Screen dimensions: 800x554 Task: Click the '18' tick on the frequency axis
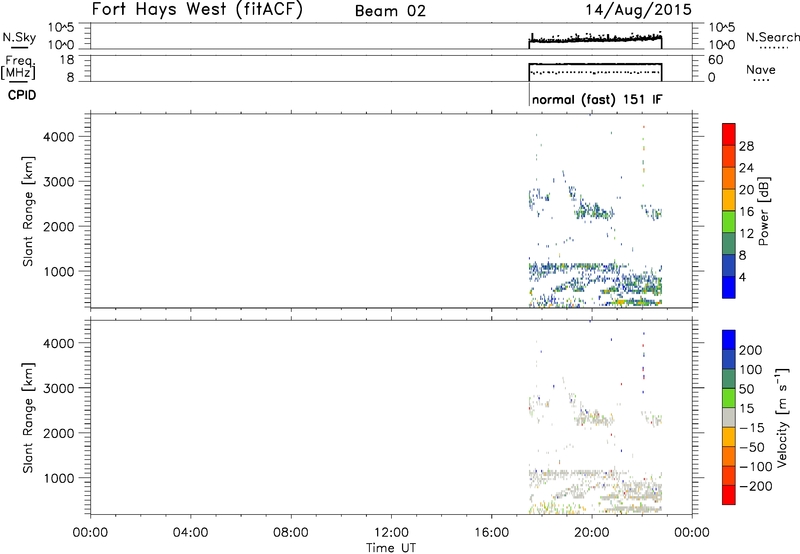(67, 60)
